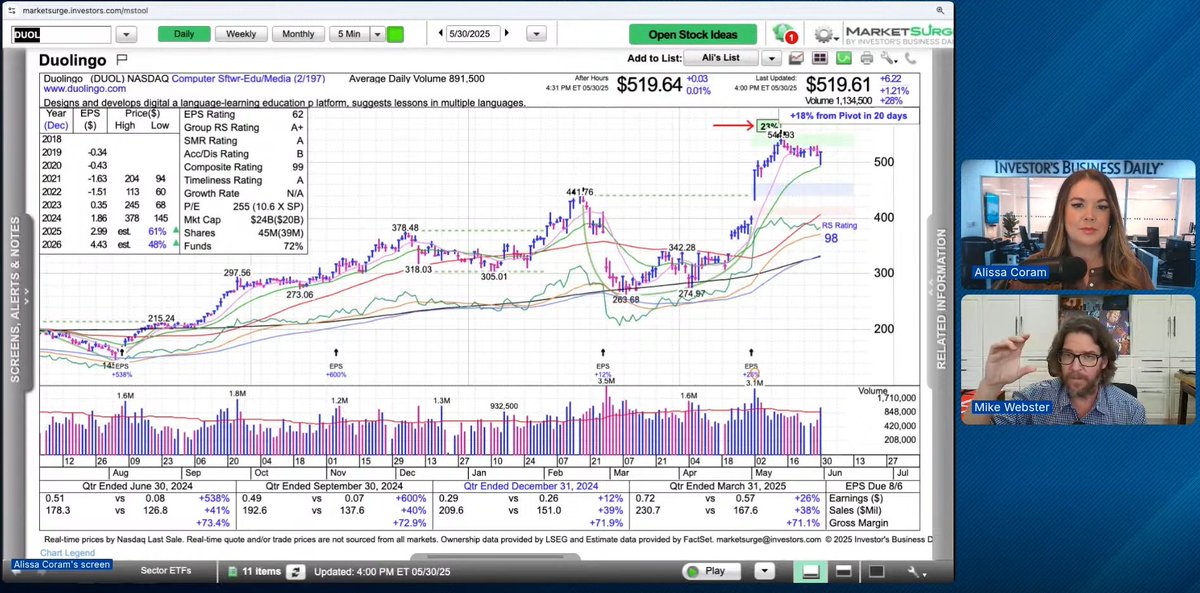Click the chart view icon in toolbar
This screenshot has height=593, width=1200.
click(x=797, y=59)
